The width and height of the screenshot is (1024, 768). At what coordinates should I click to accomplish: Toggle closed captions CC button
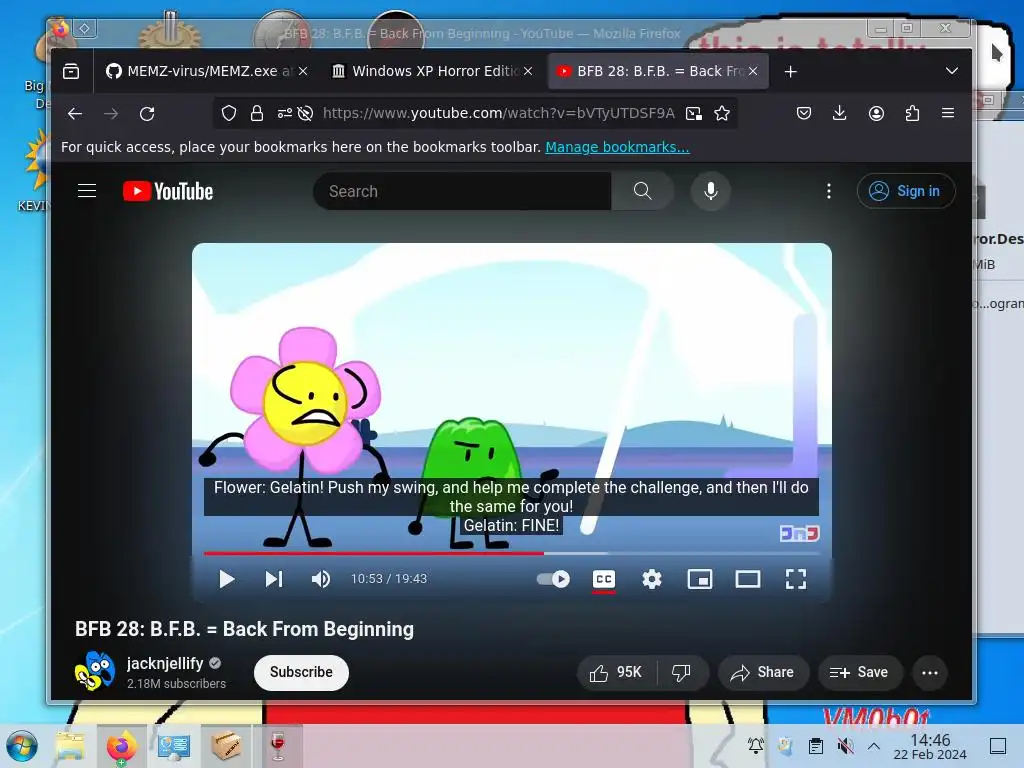604,579
